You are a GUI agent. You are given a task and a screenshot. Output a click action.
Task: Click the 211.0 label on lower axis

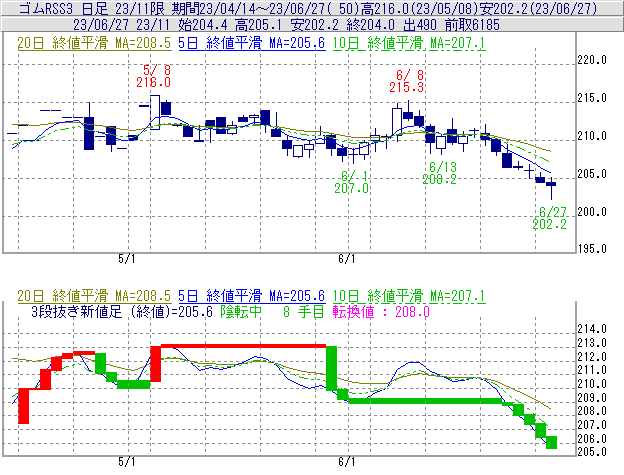(592, 370)
